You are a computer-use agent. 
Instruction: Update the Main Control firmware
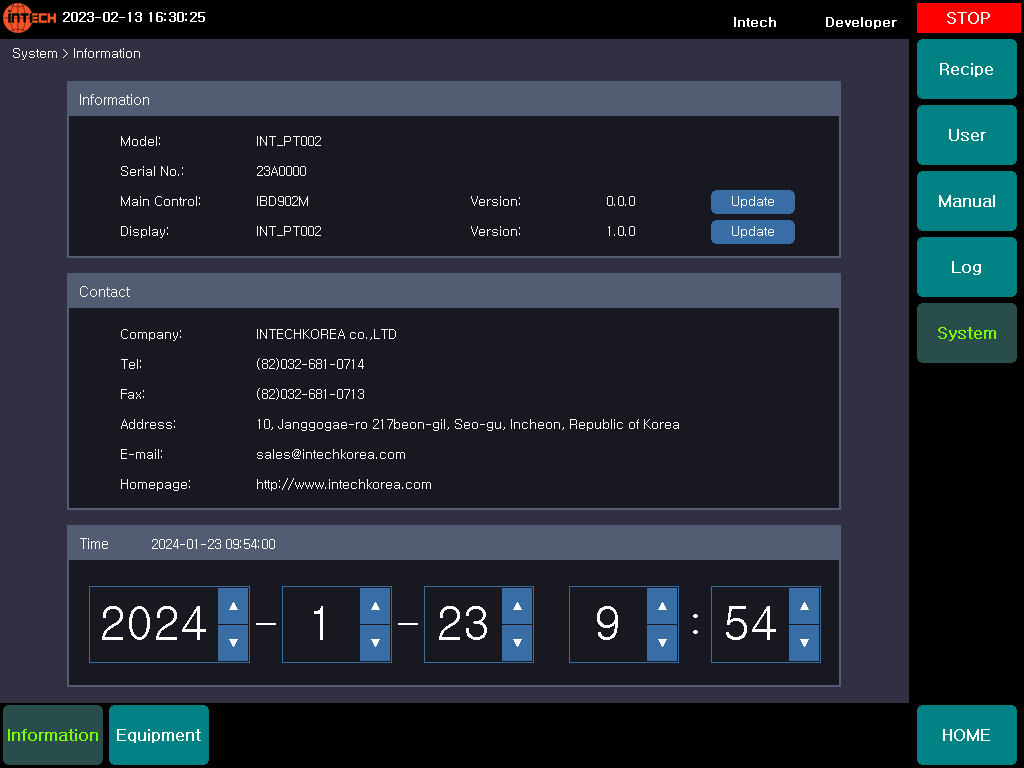click(752, 202)
